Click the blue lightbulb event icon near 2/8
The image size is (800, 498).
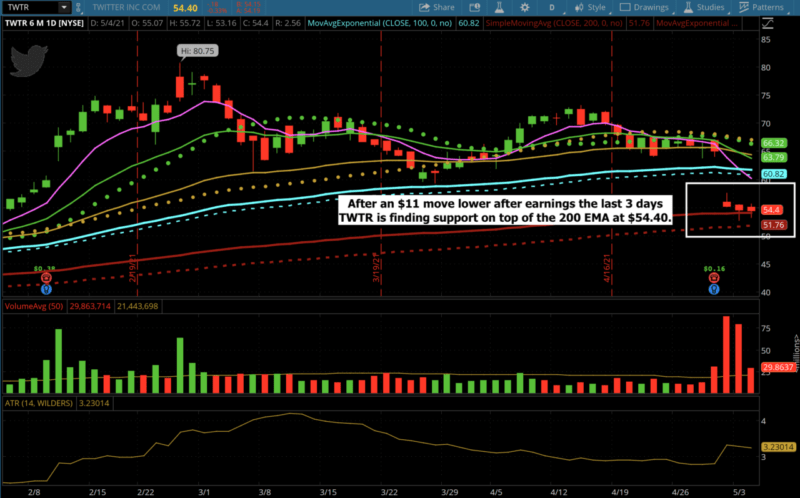tap(46, 289)
